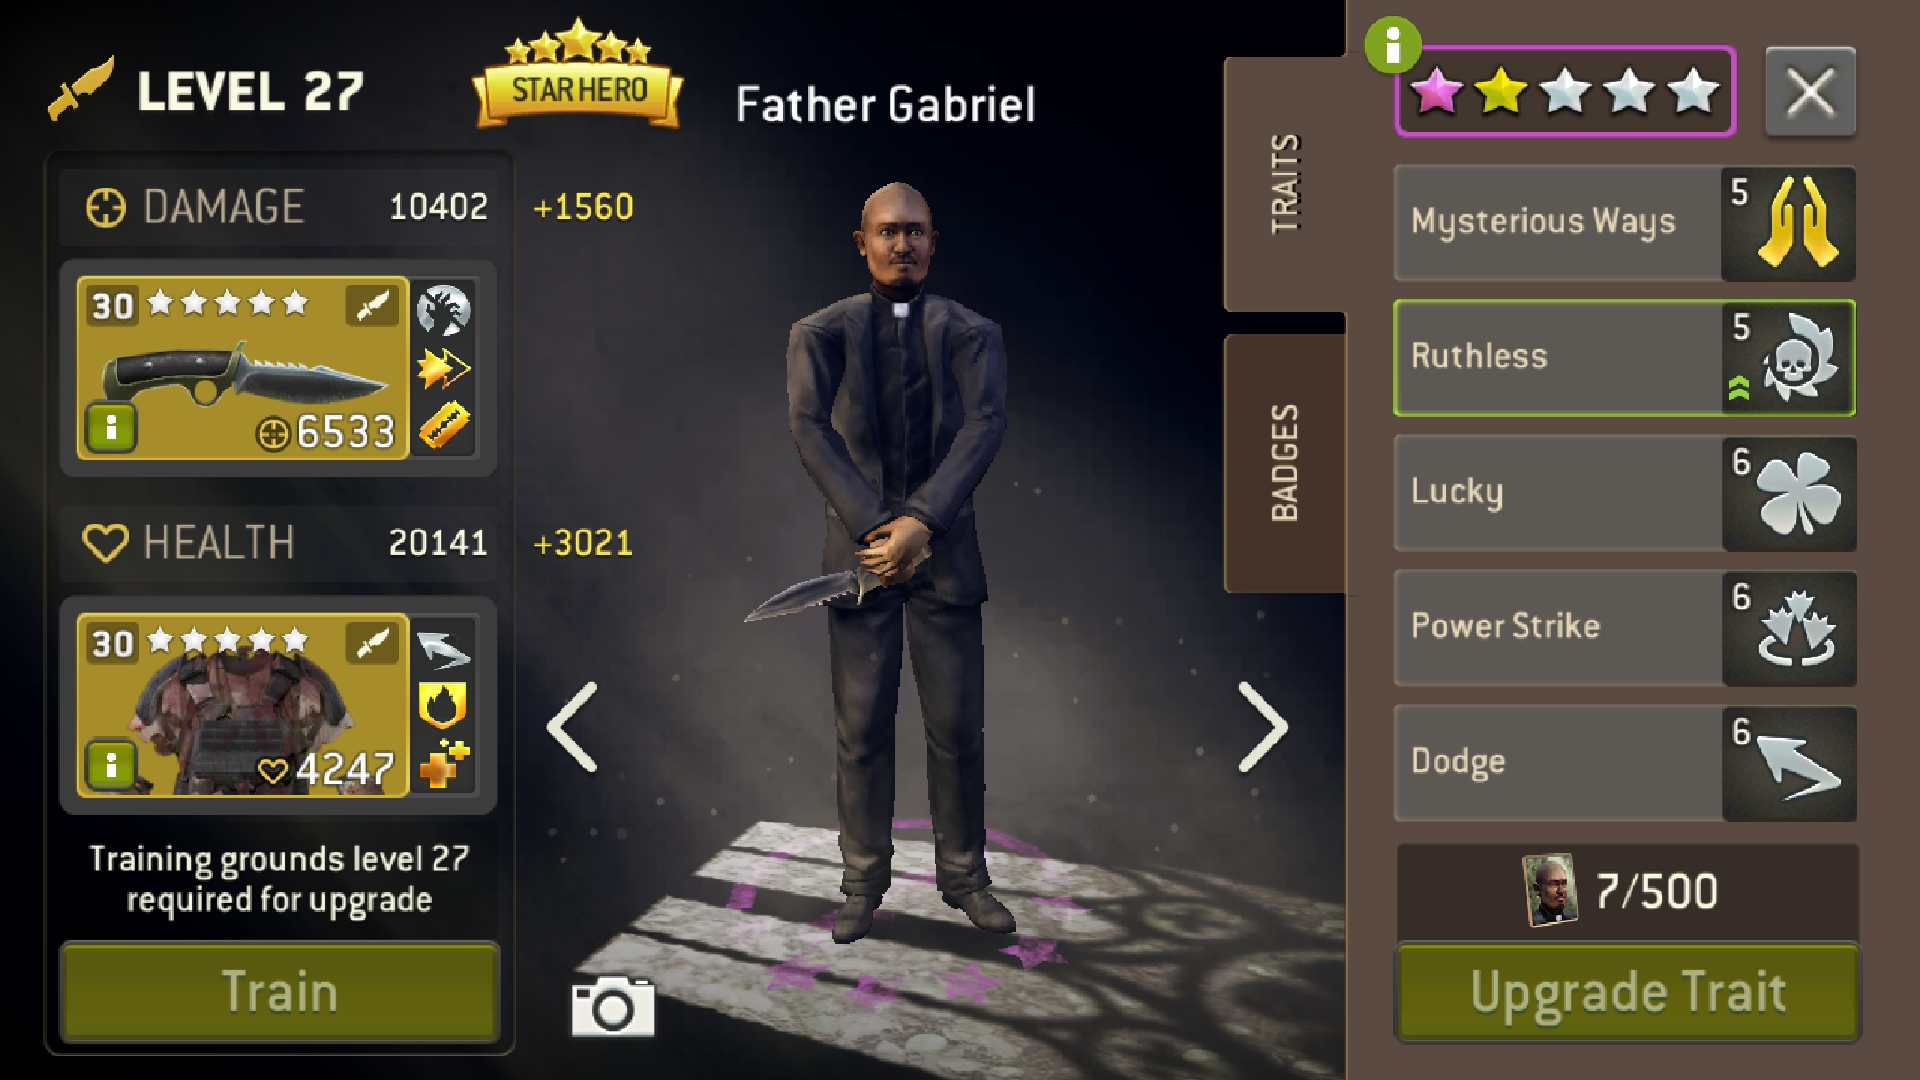The image size is (1920, 1080).
Task: Switch to the Badges tab
Action: 1285,463
